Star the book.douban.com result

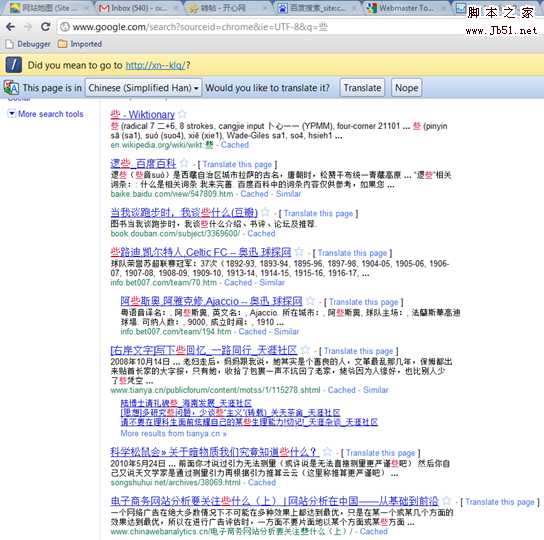coord(265,212)
